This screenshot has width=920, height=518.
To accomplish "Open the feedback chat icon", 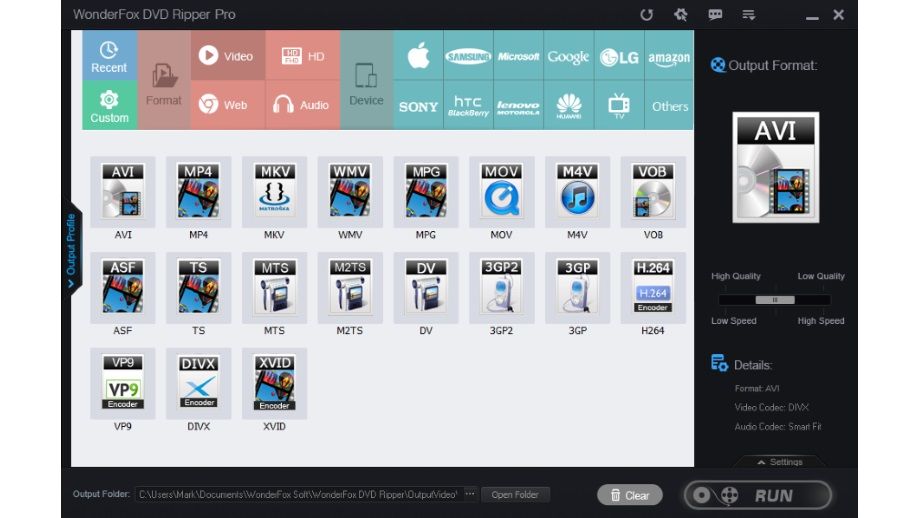I will click(x=715, y=15).
